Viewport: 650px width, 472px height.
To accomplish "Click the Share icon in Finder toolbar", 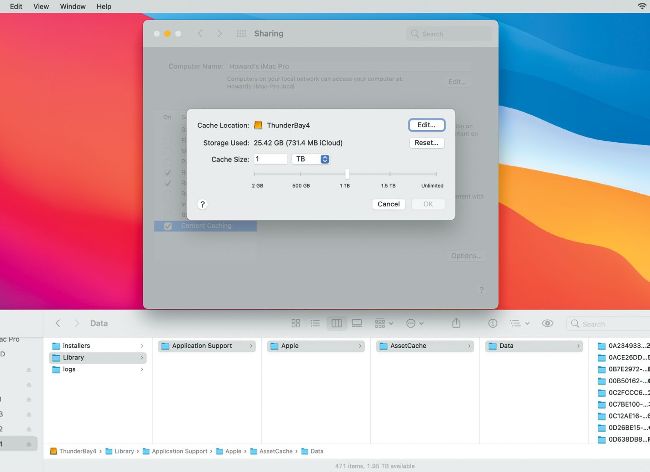I will pyautogui.click(x=456, y=323).
